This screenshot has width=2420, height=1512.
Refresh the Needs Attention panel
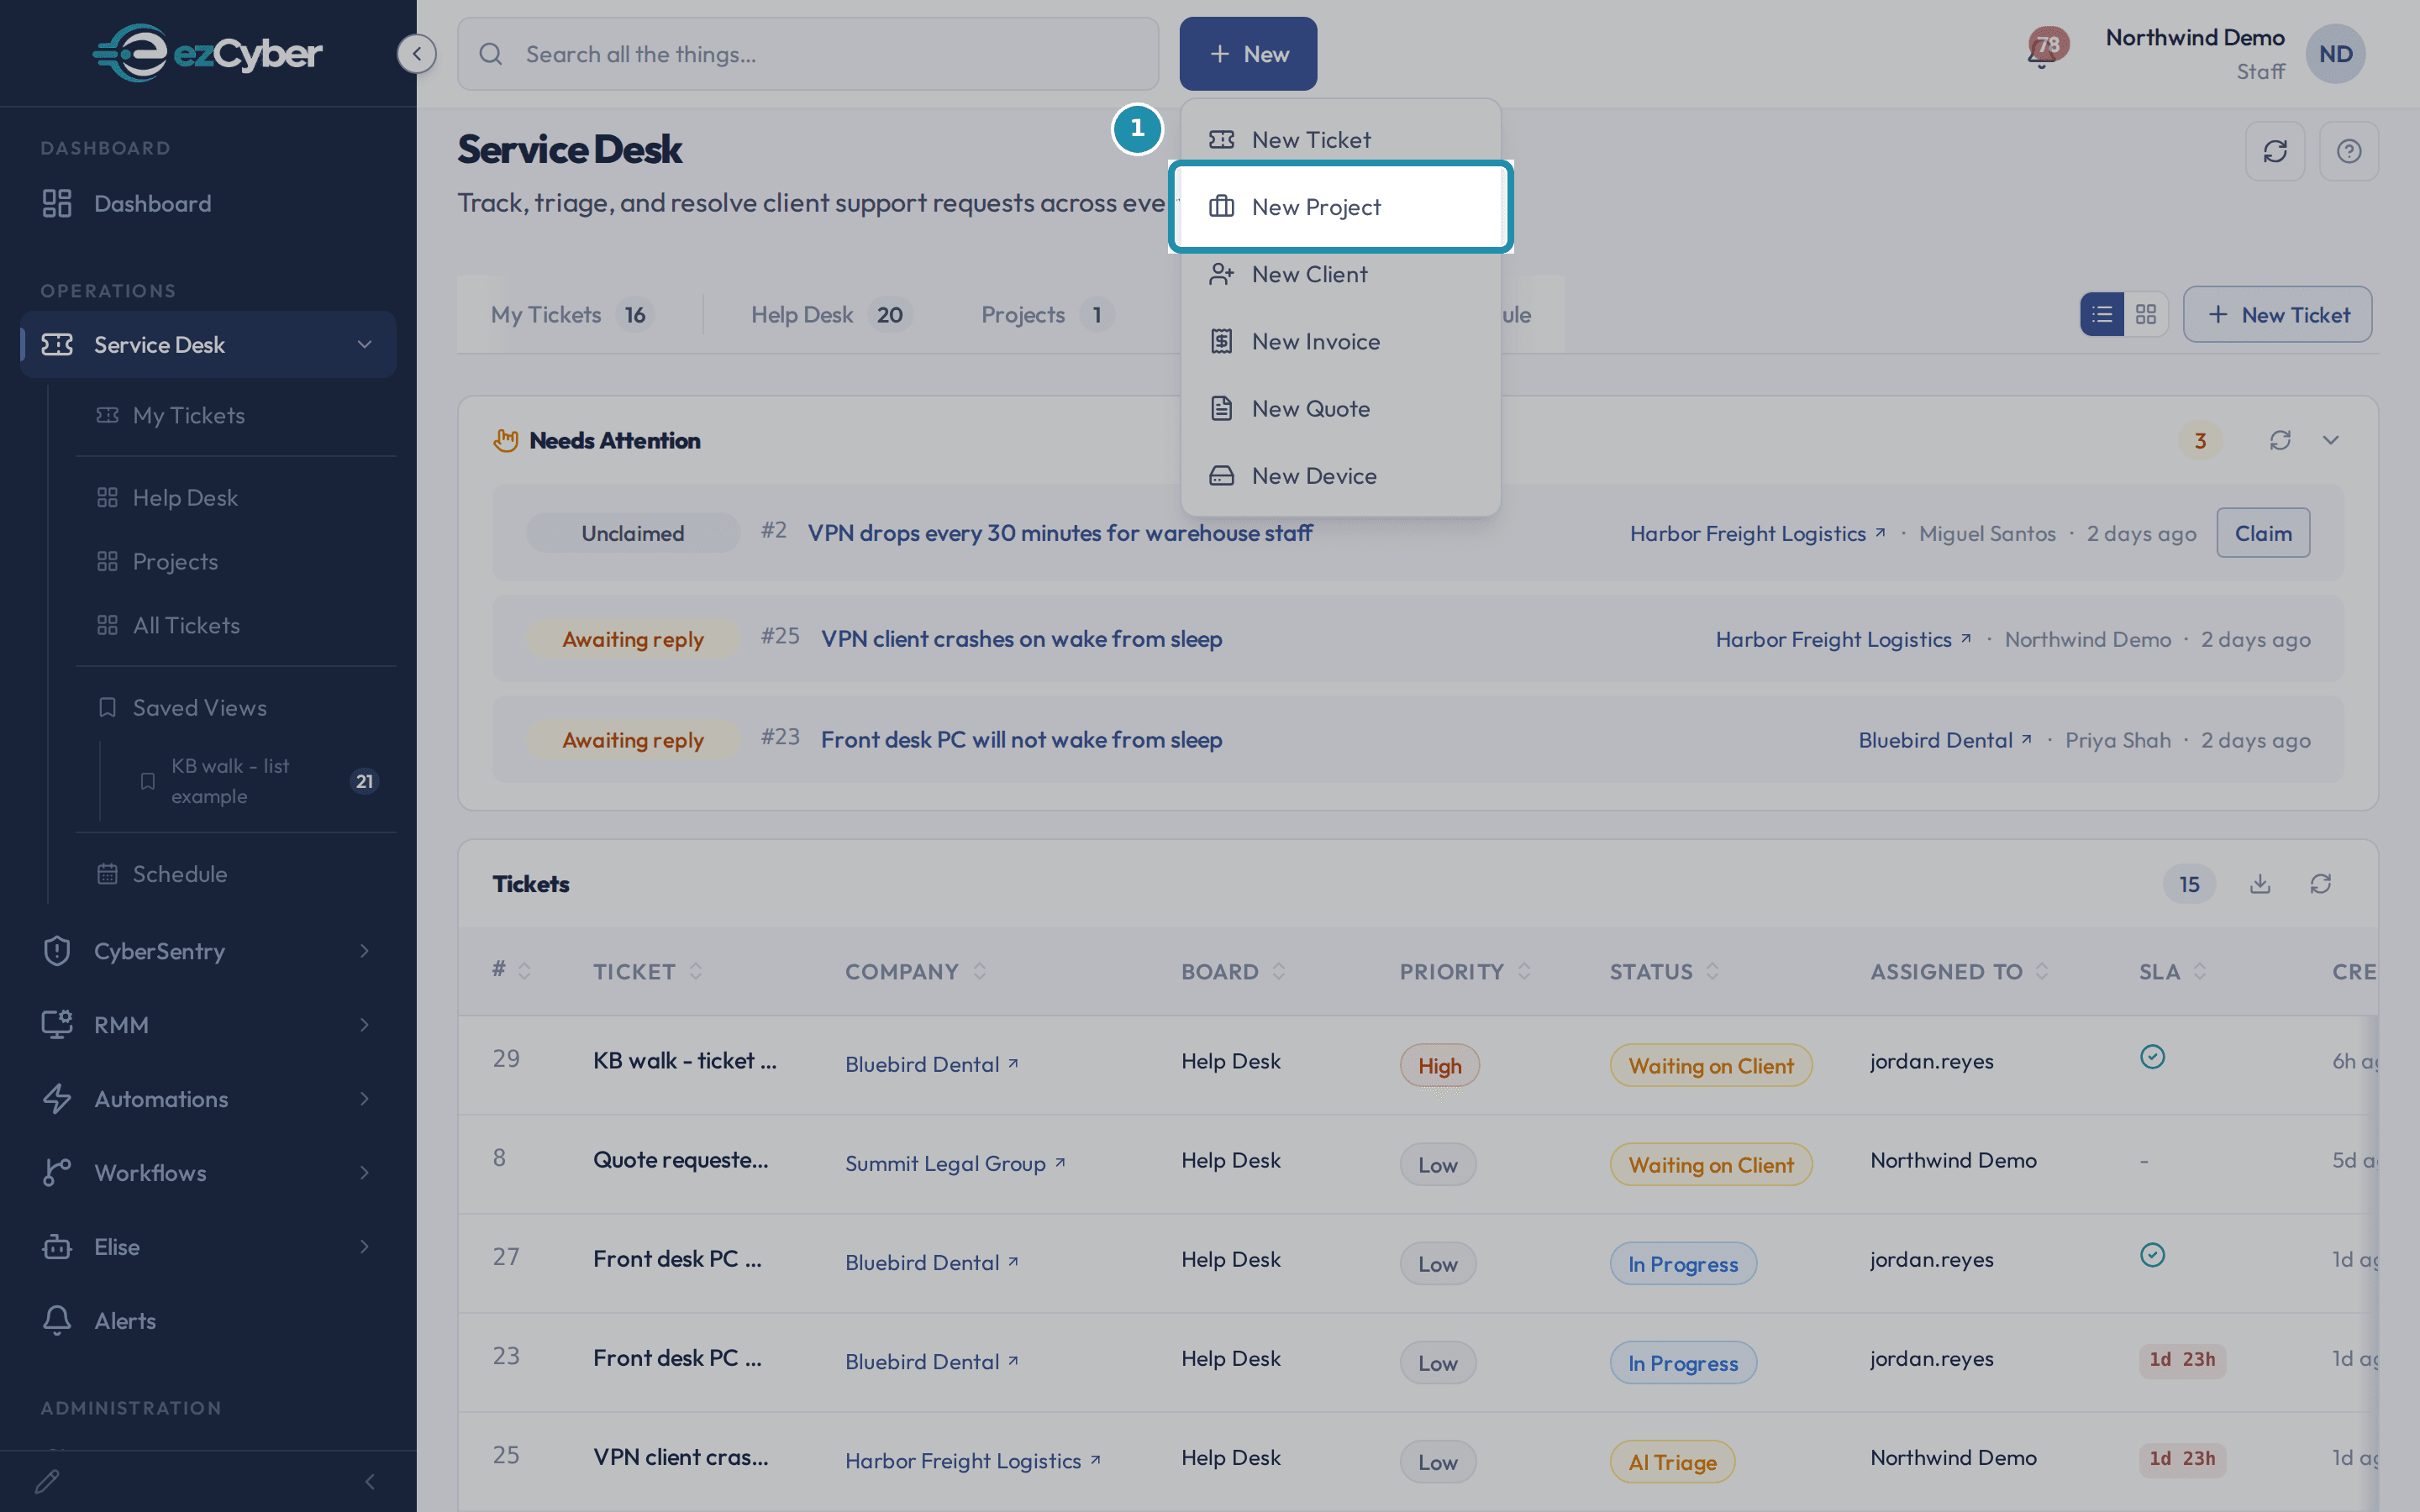click(2280, 440)
